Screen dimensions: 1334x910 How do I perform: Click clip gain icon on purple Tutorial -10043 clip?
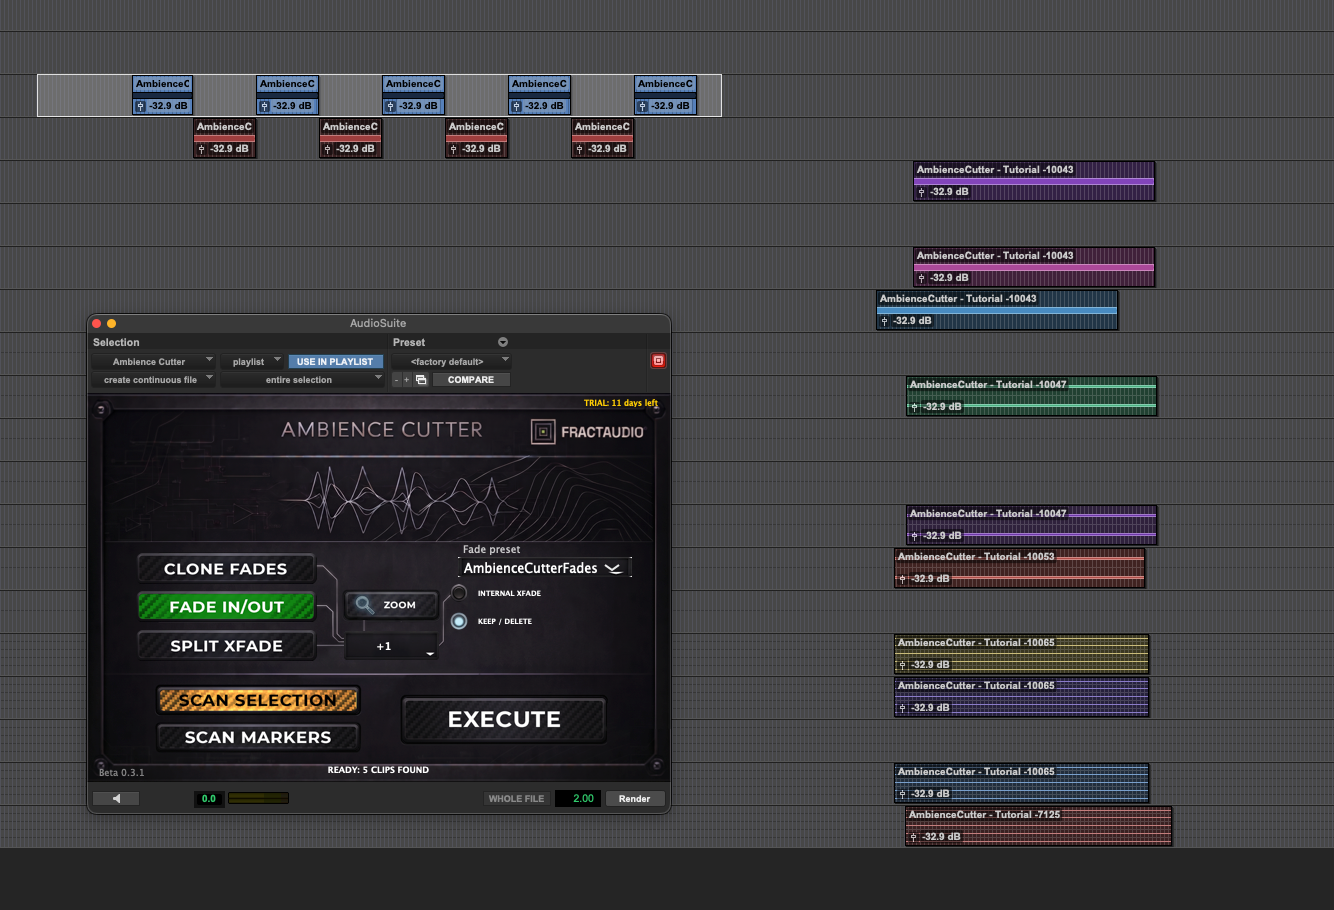[x=921, y=192]
